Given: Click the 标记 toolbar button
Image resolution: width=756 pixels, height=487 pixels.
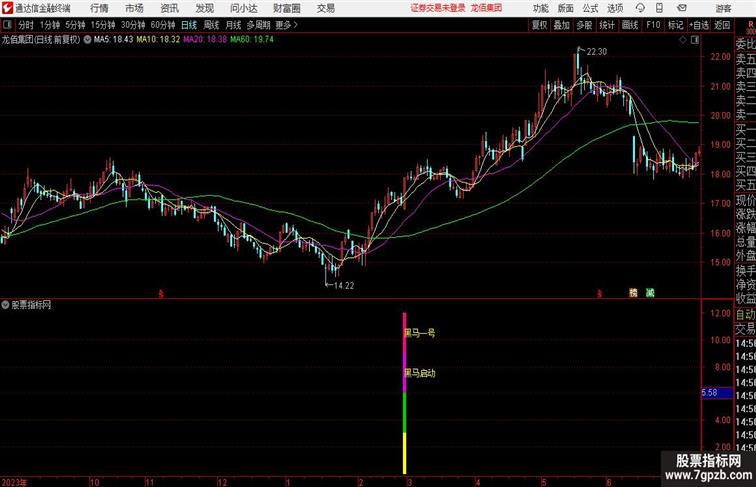Looking at the screenshot, I should point(675,25).
